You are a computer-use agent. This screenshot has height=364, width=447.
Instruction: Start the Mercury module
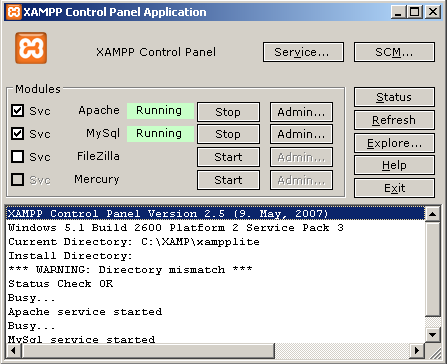[228, 180]
